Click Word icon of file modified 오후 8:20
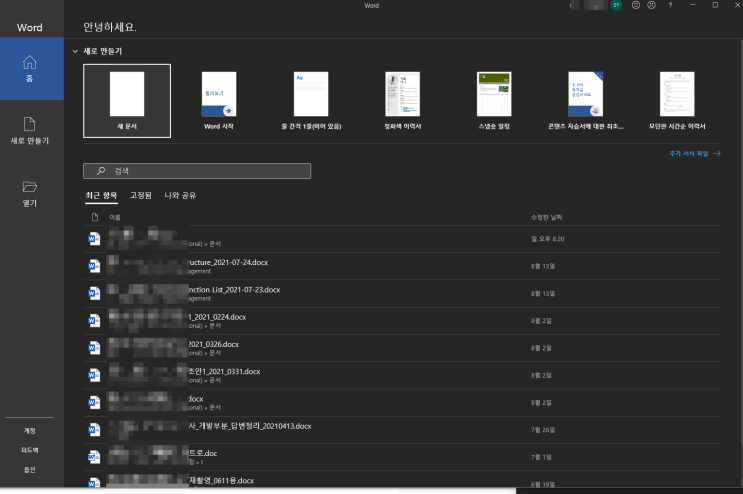 pos(94,239)
